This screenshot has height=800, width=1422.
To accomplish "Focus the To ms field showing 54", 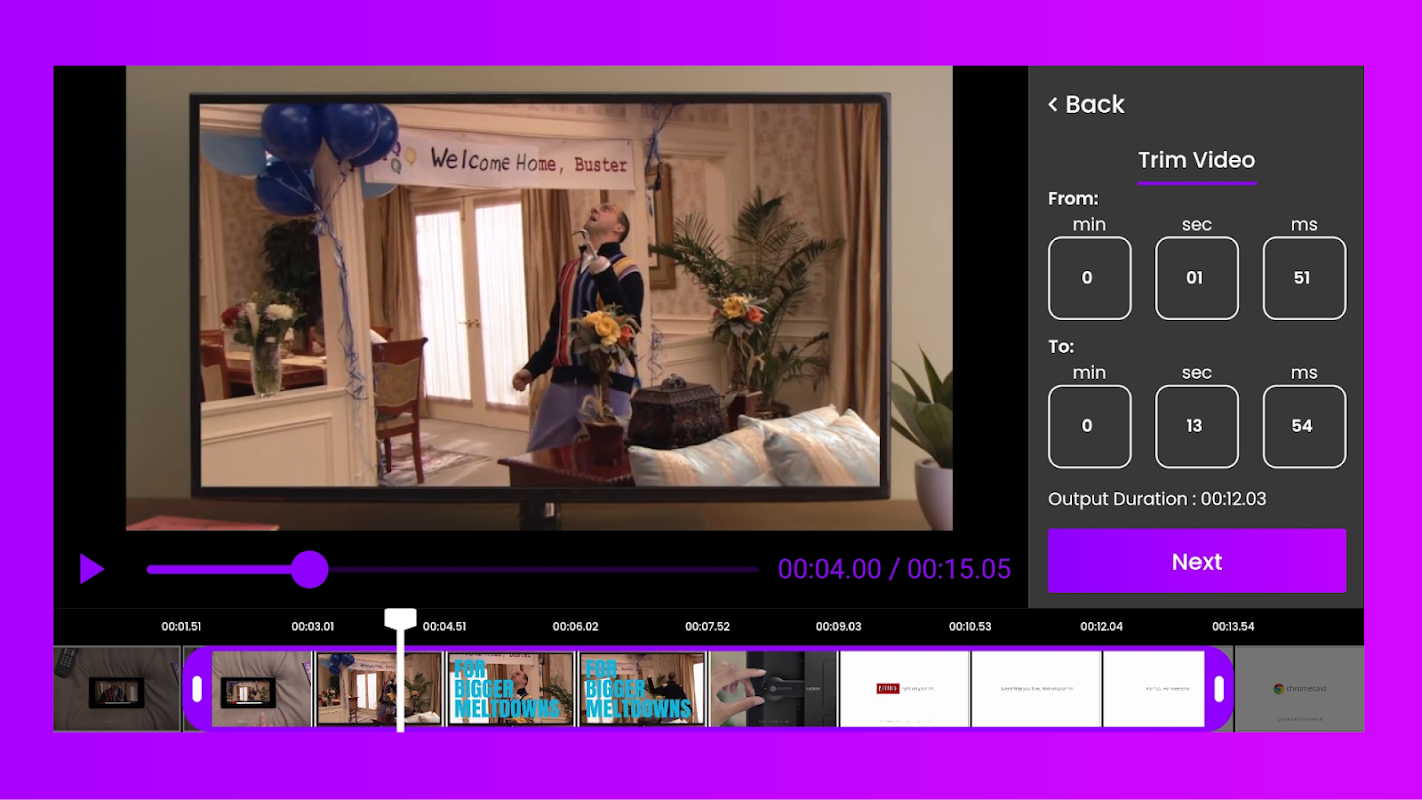I will click(1304, 426).
